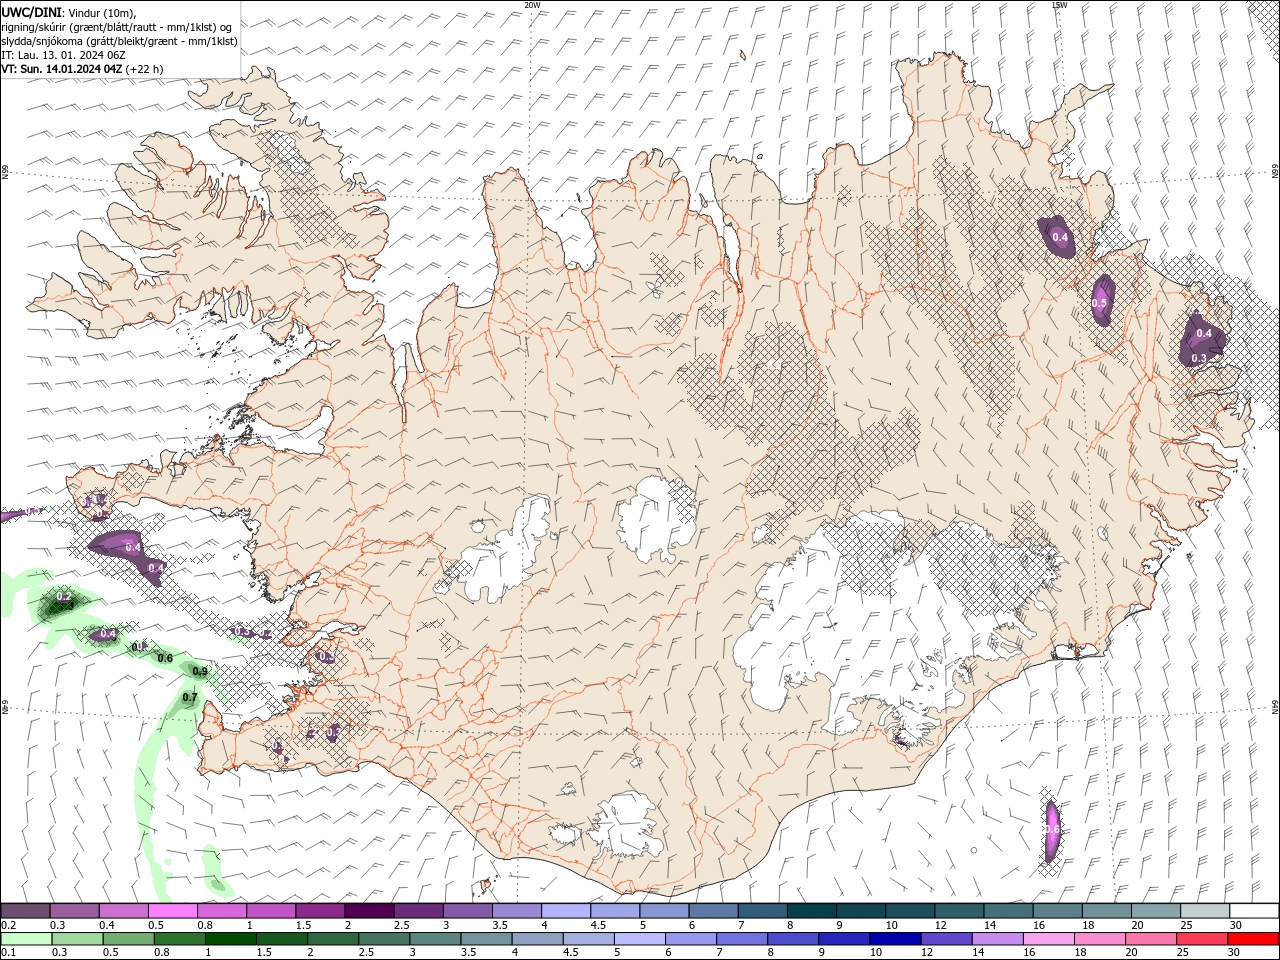Image resolution: width=1280 pixels, height=960 pixels.
Task: Click the 'rigning/skúrir' legend description line
Action: pos(118,27)
